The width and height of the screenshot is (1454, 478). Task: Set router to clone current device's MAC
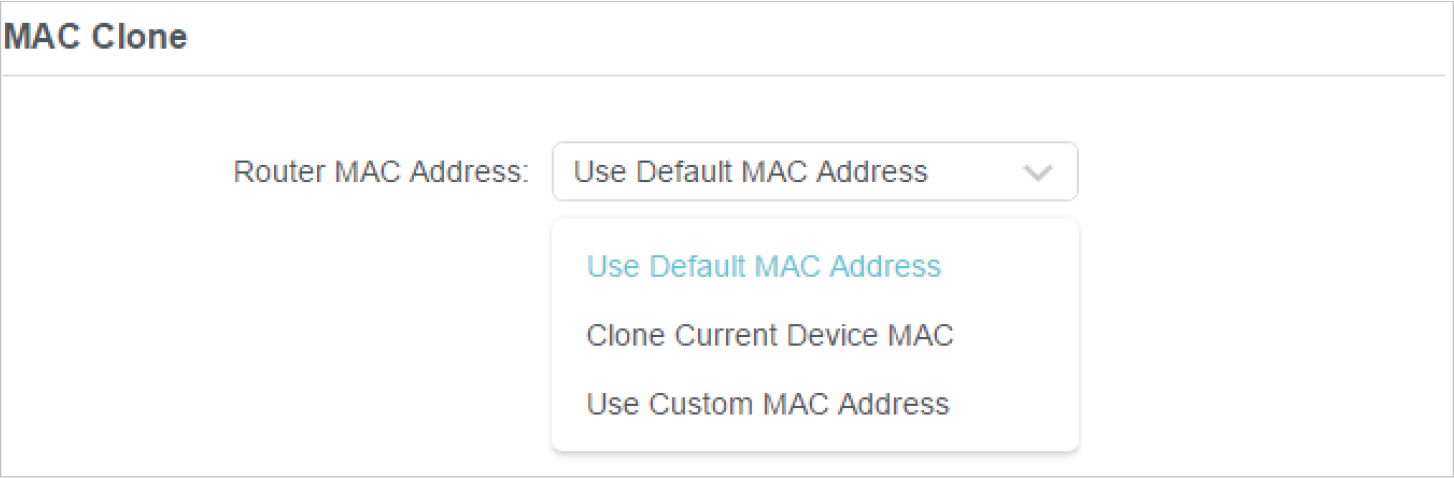click(769, 335)
